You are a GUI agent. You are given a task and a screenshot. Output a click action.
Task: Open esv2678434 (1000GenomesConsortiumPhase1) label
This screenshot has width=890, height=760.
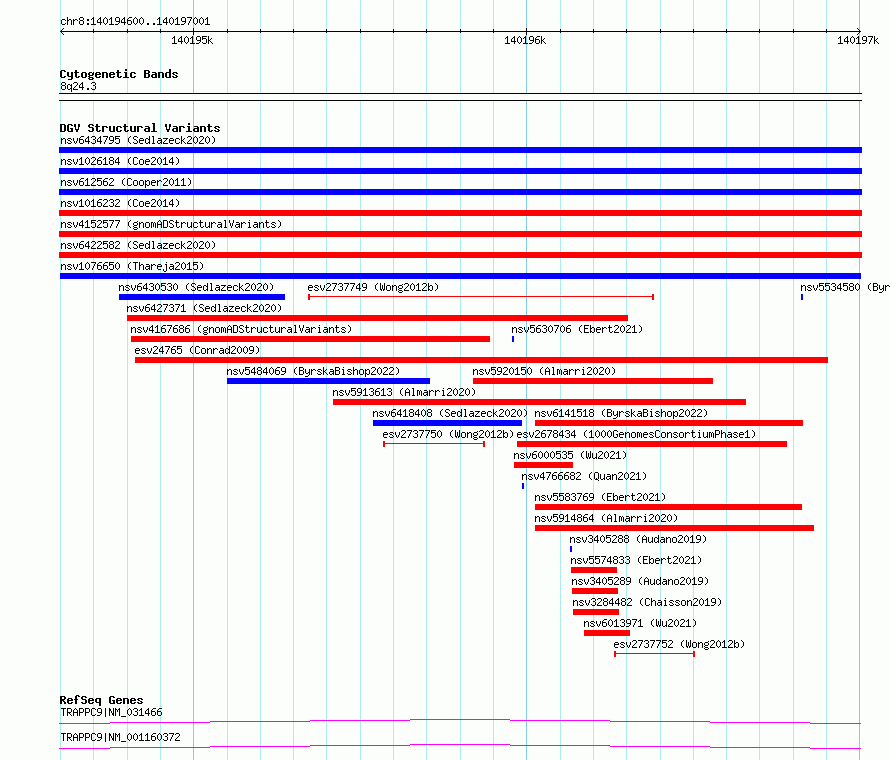point(636,434)
